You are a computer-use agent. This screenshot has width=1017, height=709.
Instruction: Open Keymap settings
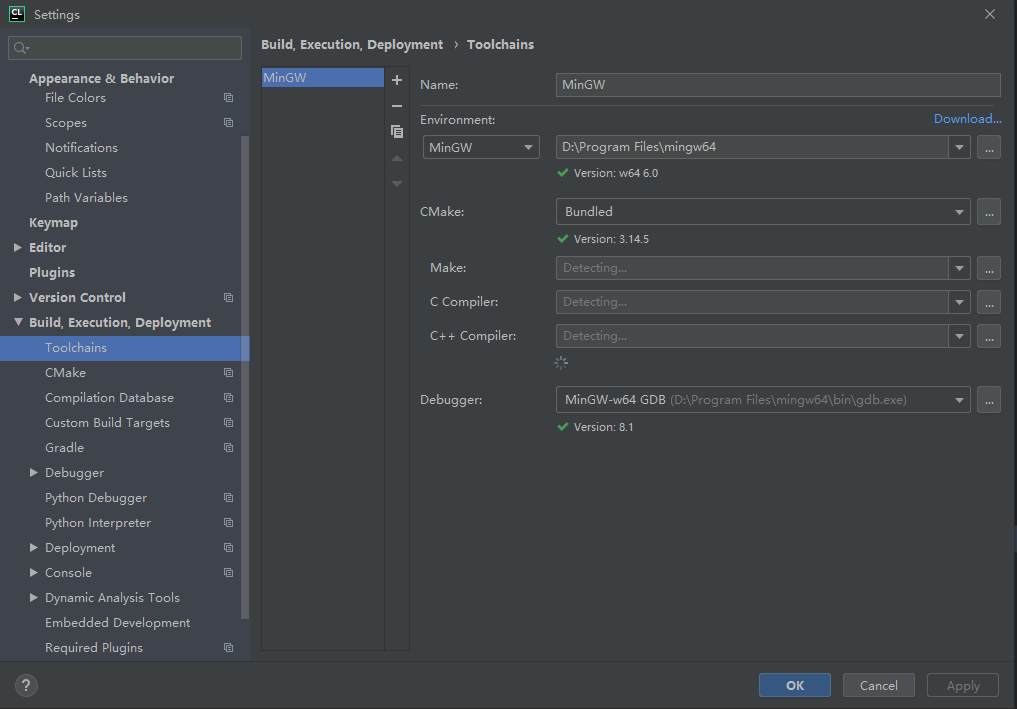click(x=53, y=222)
